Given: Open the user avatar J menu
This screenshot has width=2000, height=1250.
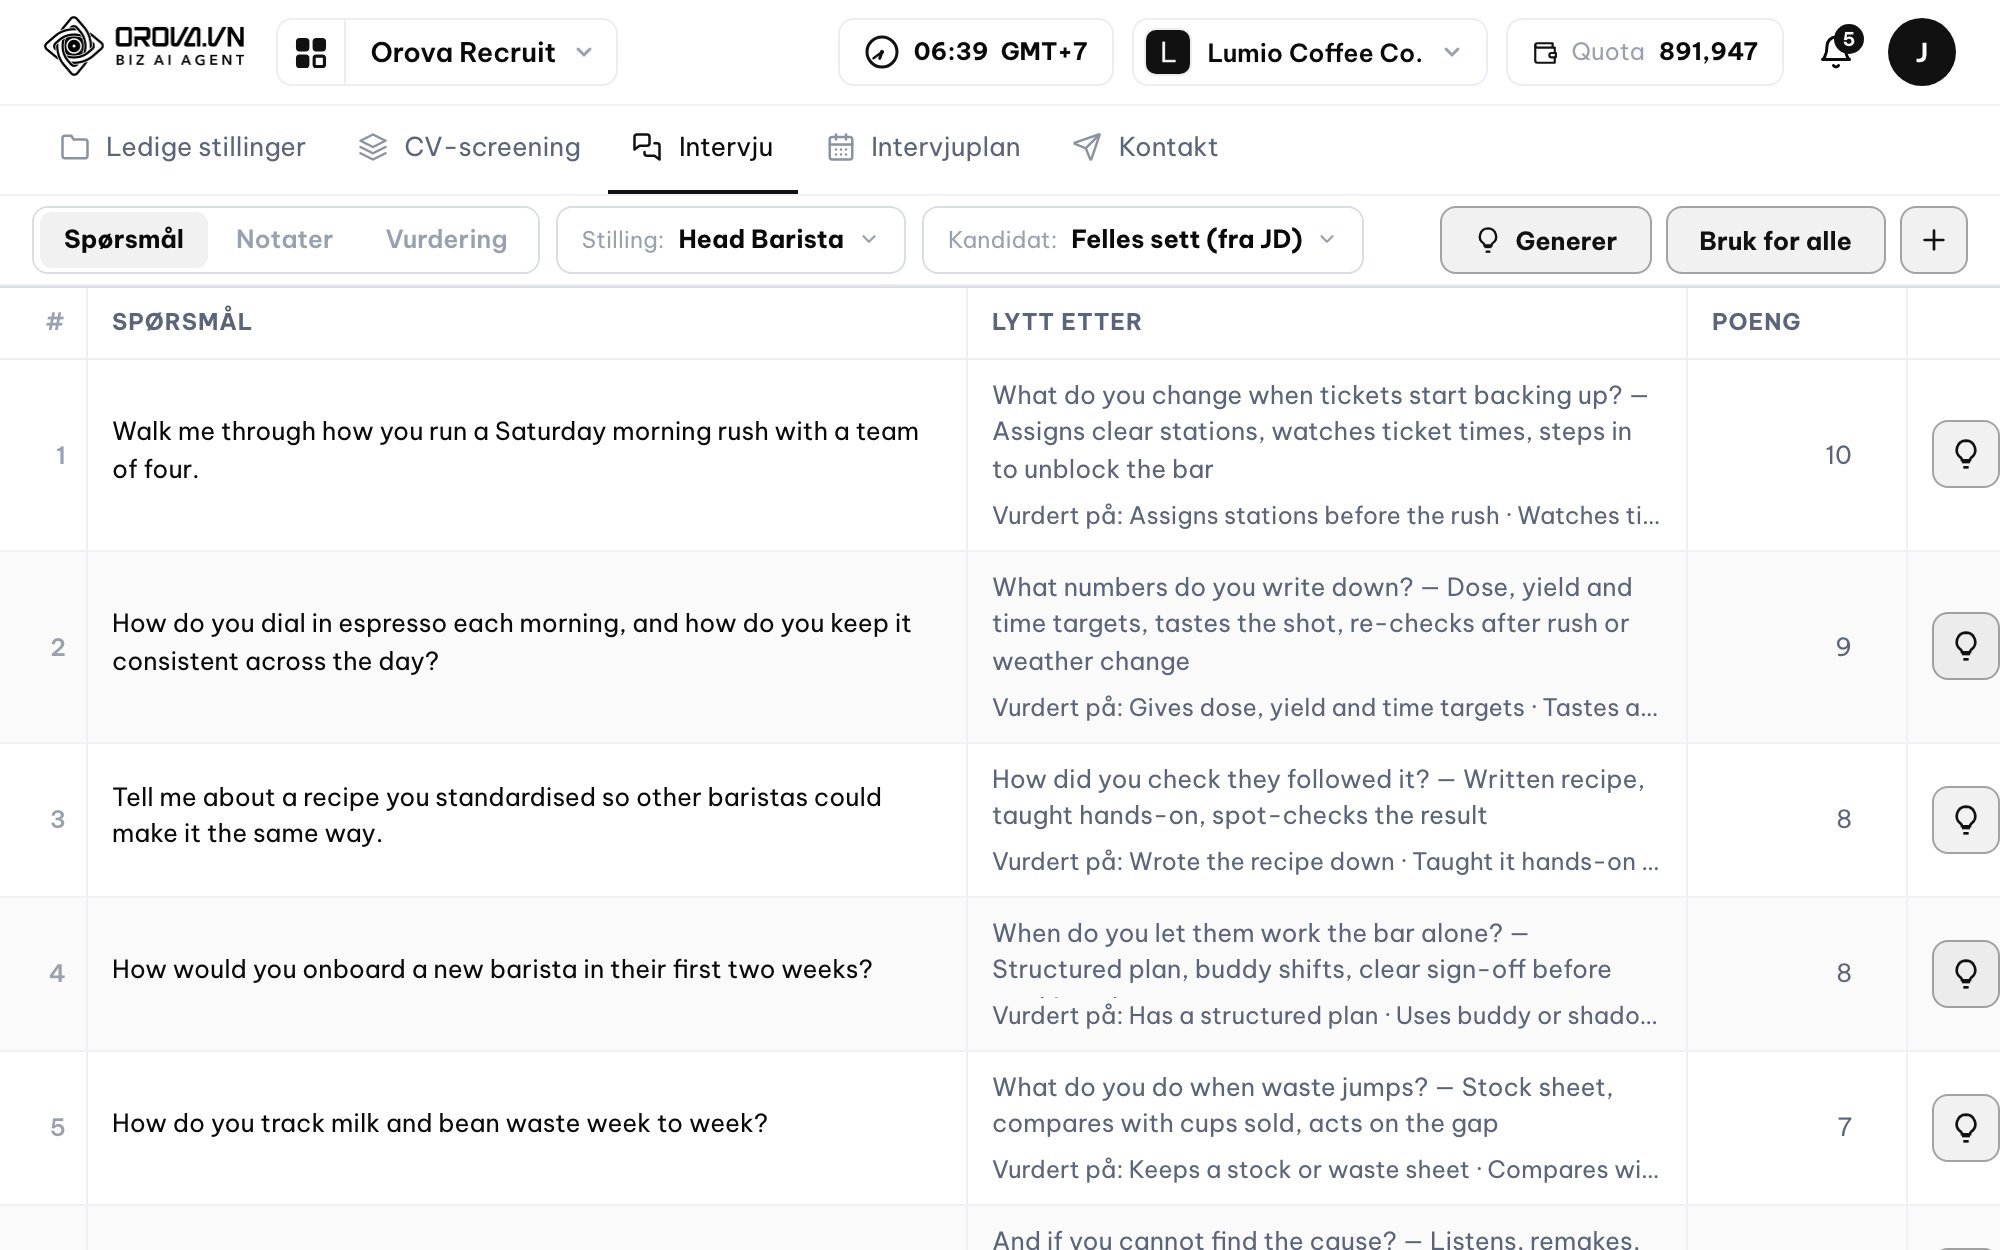Looking at the screenshot, I should (x=1921, y=52).
